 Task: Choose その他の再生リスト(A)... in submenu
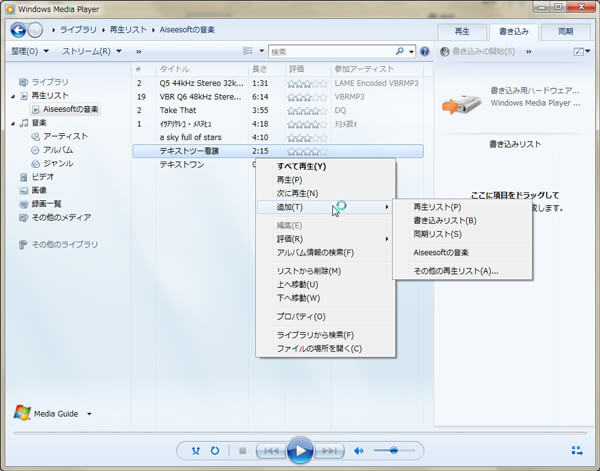coord(463,271)
